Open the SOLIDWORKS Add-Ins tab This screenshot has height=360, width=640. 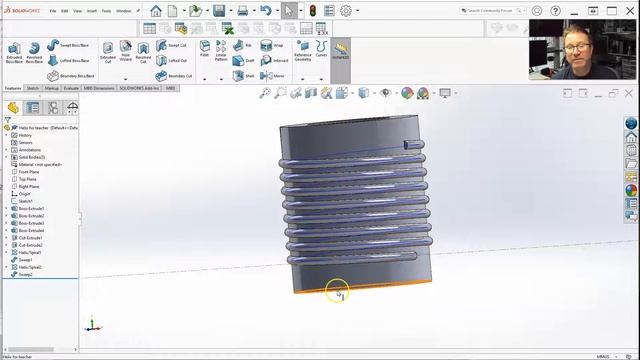point(139,88)
